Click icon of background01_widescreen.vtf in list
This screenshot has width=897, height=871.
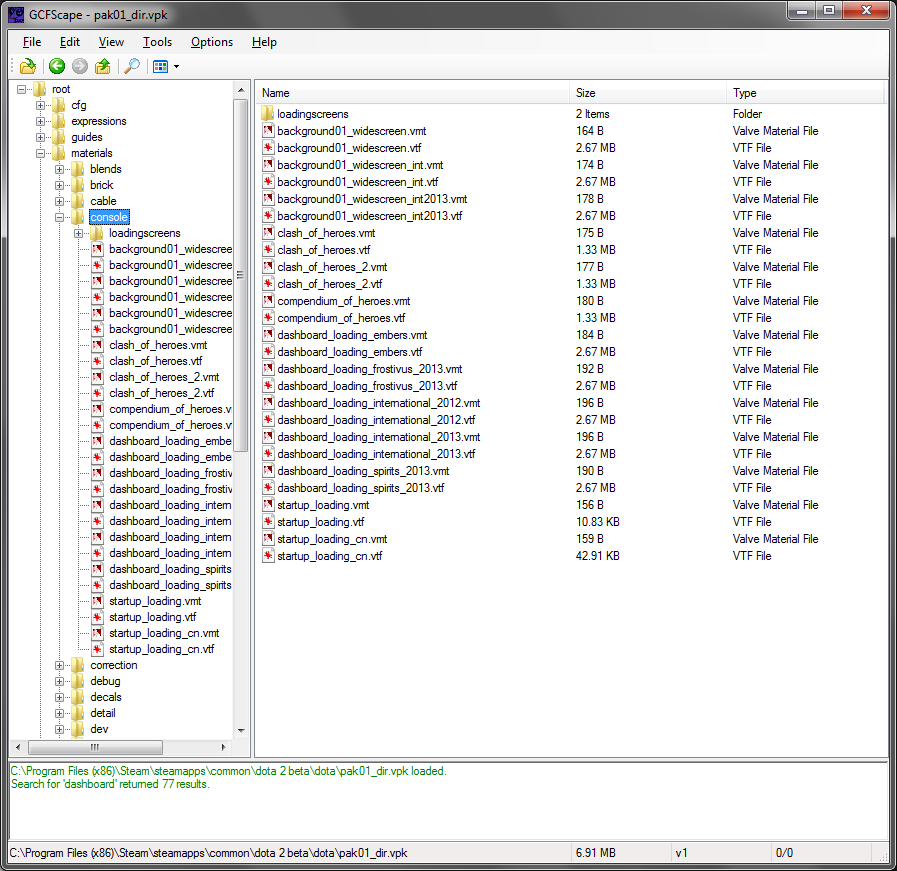pyautogui.click(x=268, y=148)
